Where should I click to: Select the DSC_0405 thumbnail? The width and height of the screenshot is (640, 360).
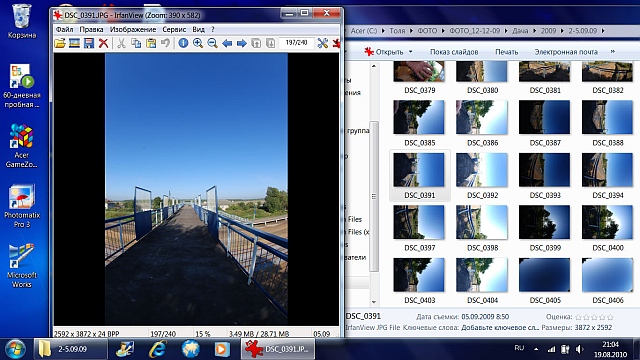coord(544,275)
